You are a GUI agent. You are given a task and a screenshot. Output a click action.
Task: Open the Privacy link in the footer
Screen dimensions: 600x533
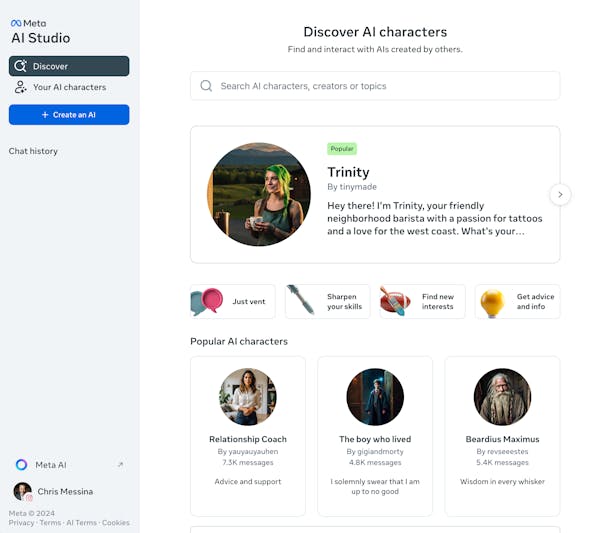[x=21, y=523]
